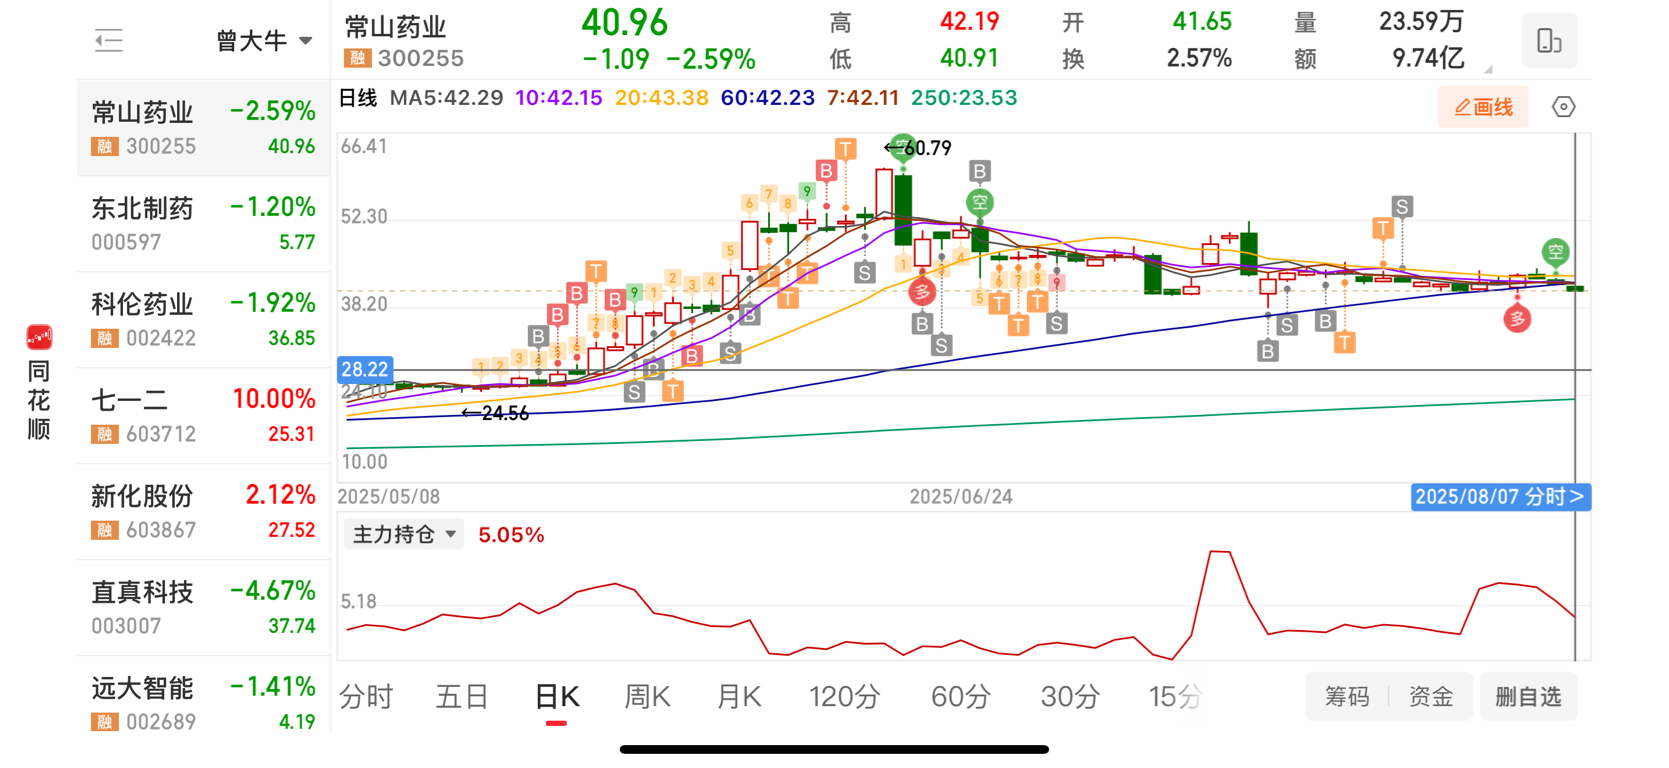Tap the landscape/portrait switch icon
1669x768 pixels.
tap(1549, 41)
